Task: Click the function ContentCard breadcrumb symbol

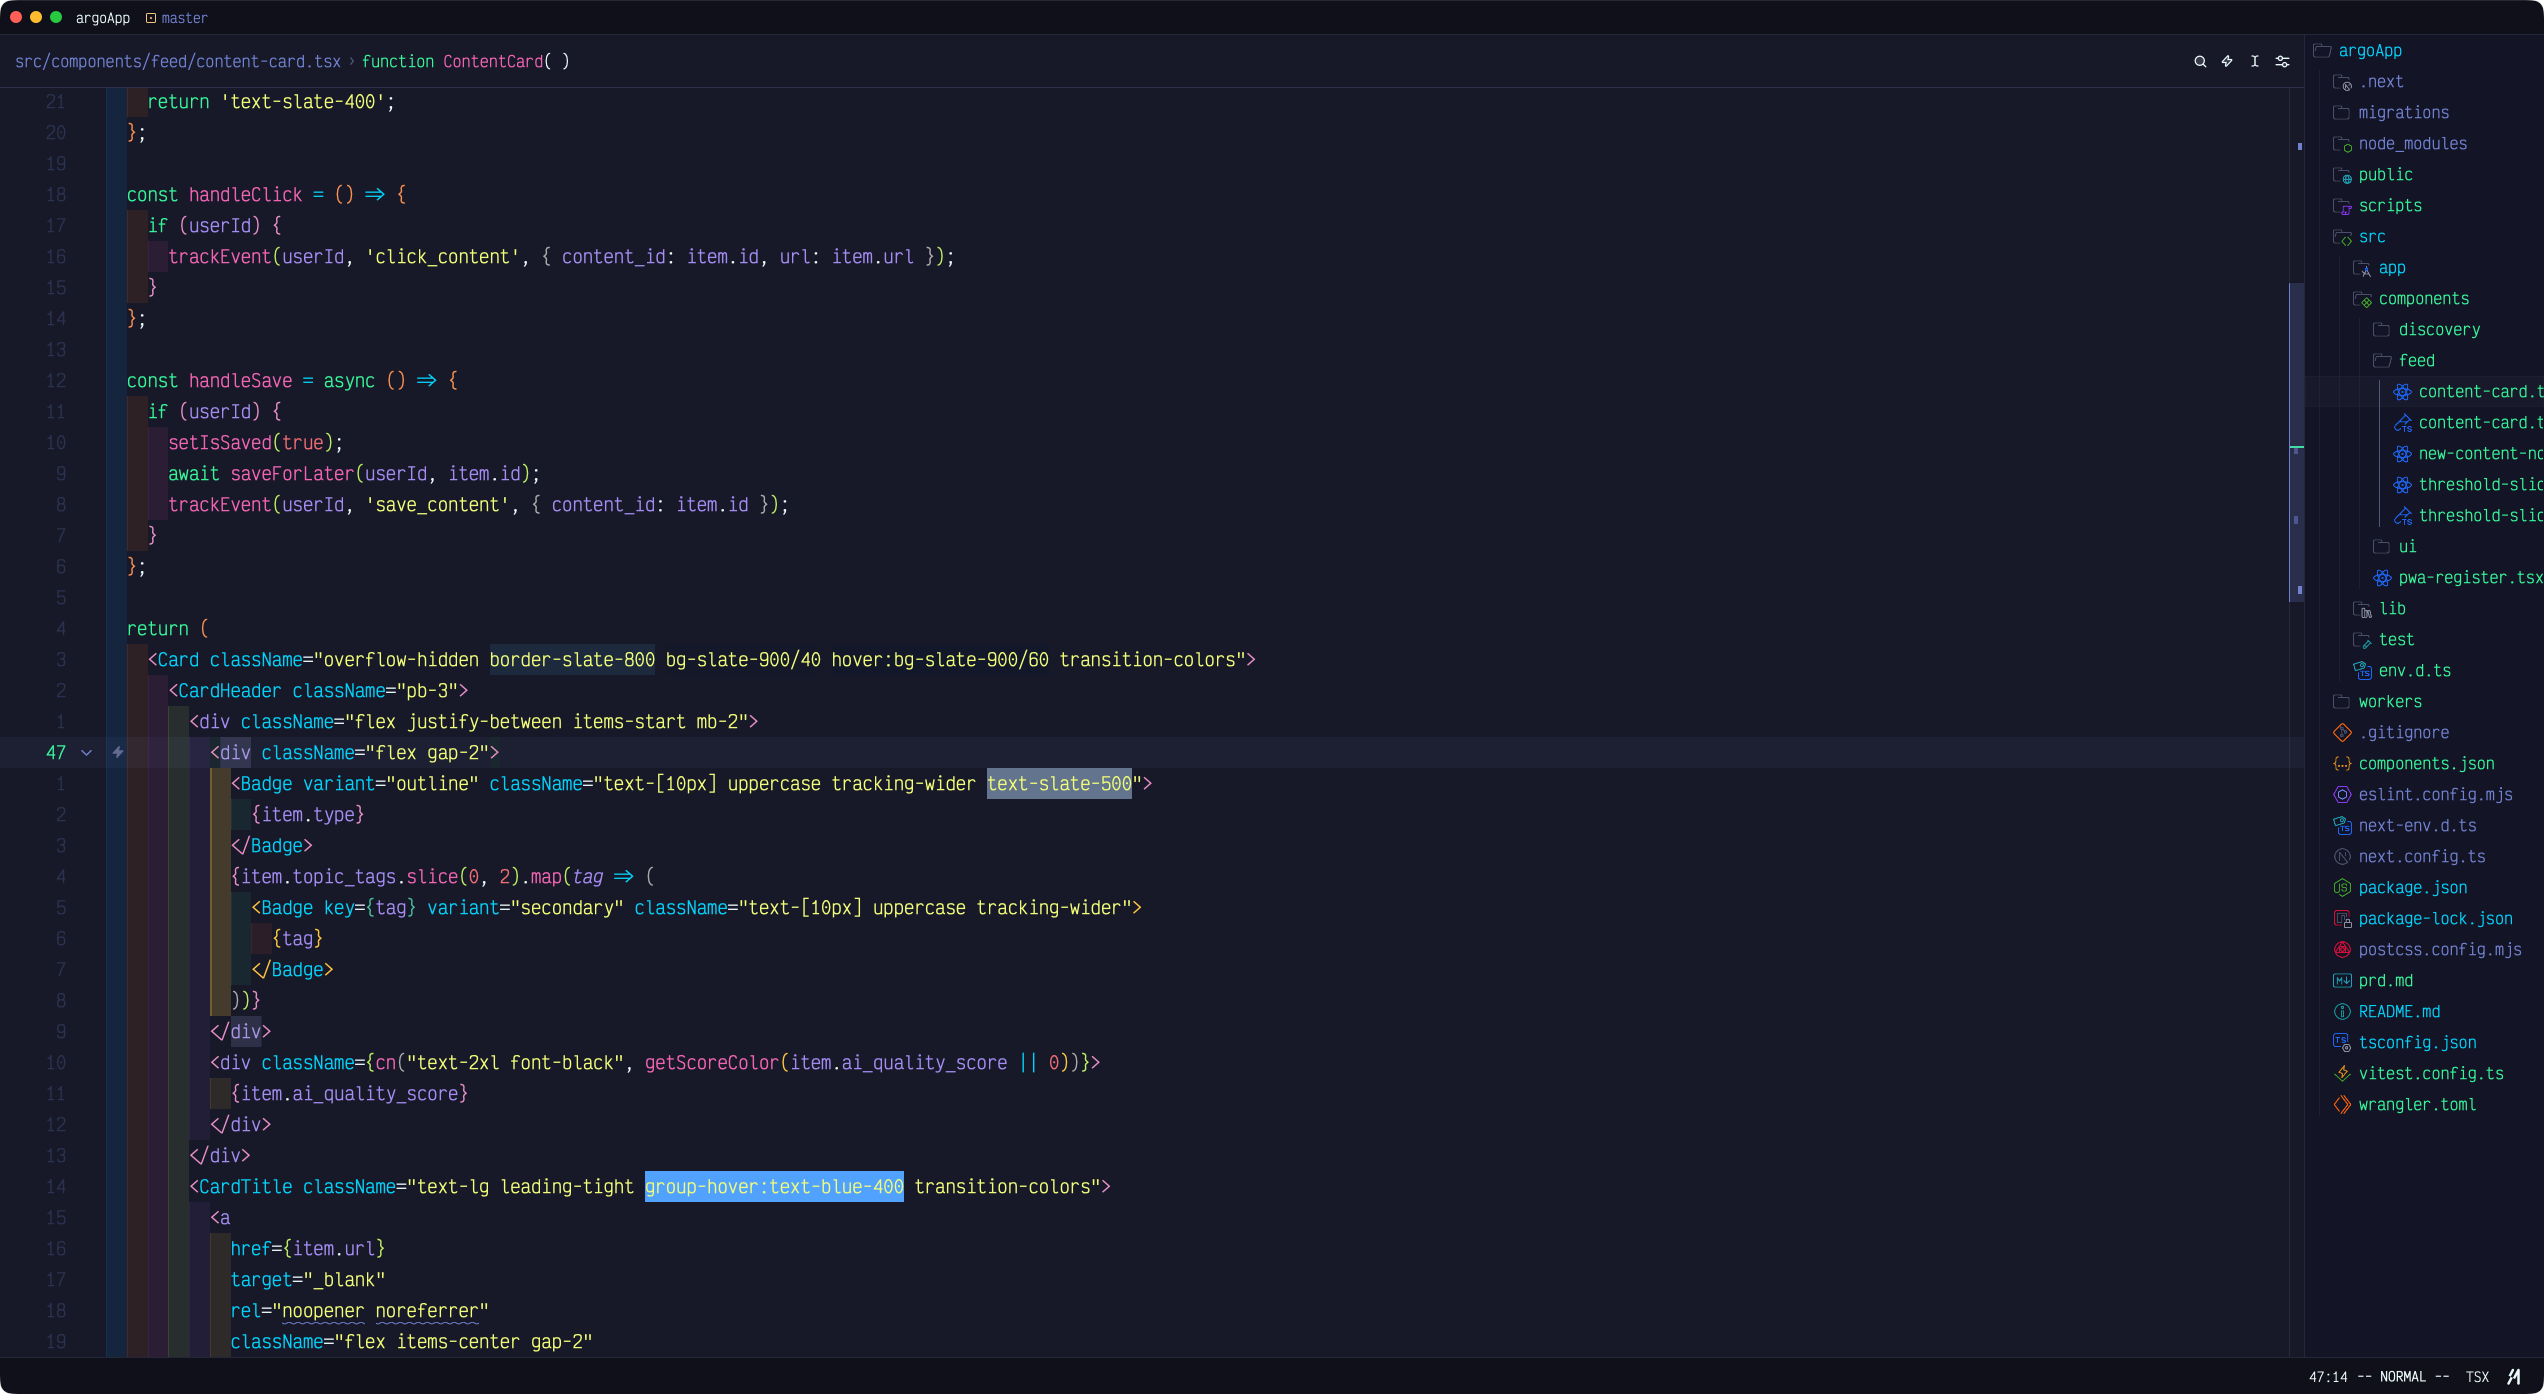Action: [x=465, y=61]
